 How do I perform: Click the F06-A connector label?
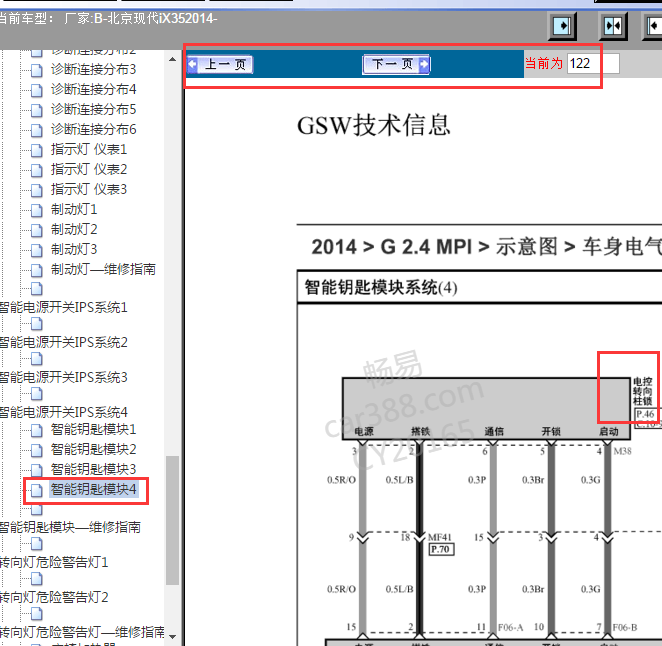point(510,628)
